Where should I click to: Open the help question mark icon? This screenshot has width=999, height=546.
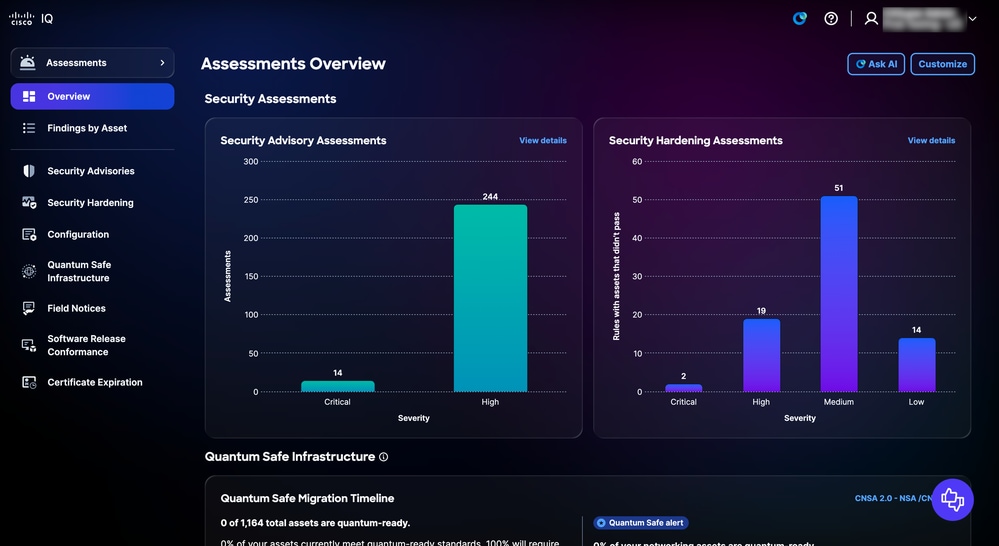(831, 18)
